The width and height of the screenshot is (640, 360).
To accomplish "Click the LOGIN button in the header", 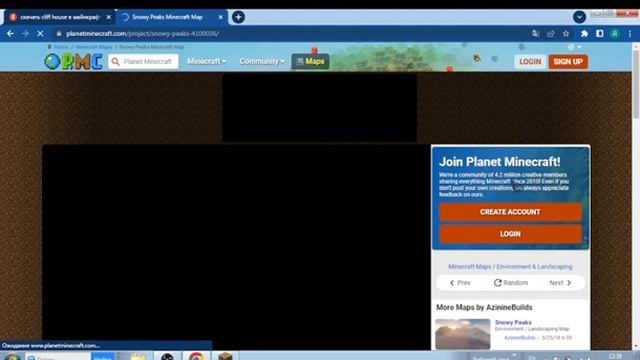I will [x=530, y=62].
